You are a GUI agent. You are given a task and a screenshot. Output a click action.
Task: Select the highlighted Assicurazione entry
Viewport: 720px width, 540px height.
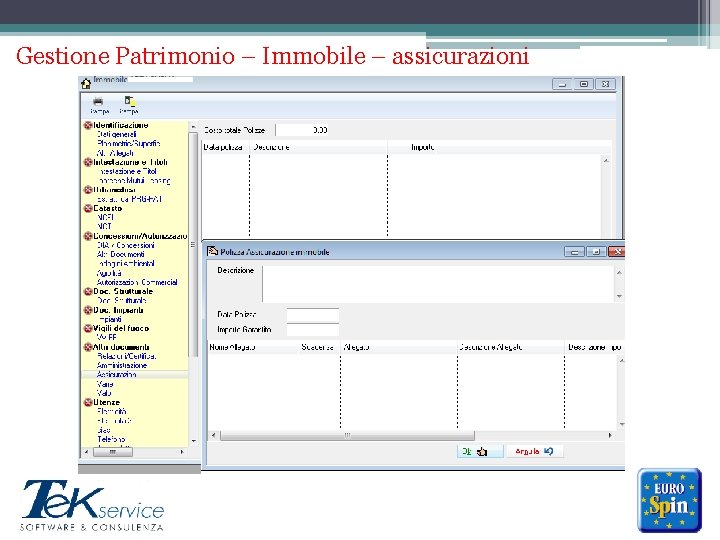(x=117, y=374)
